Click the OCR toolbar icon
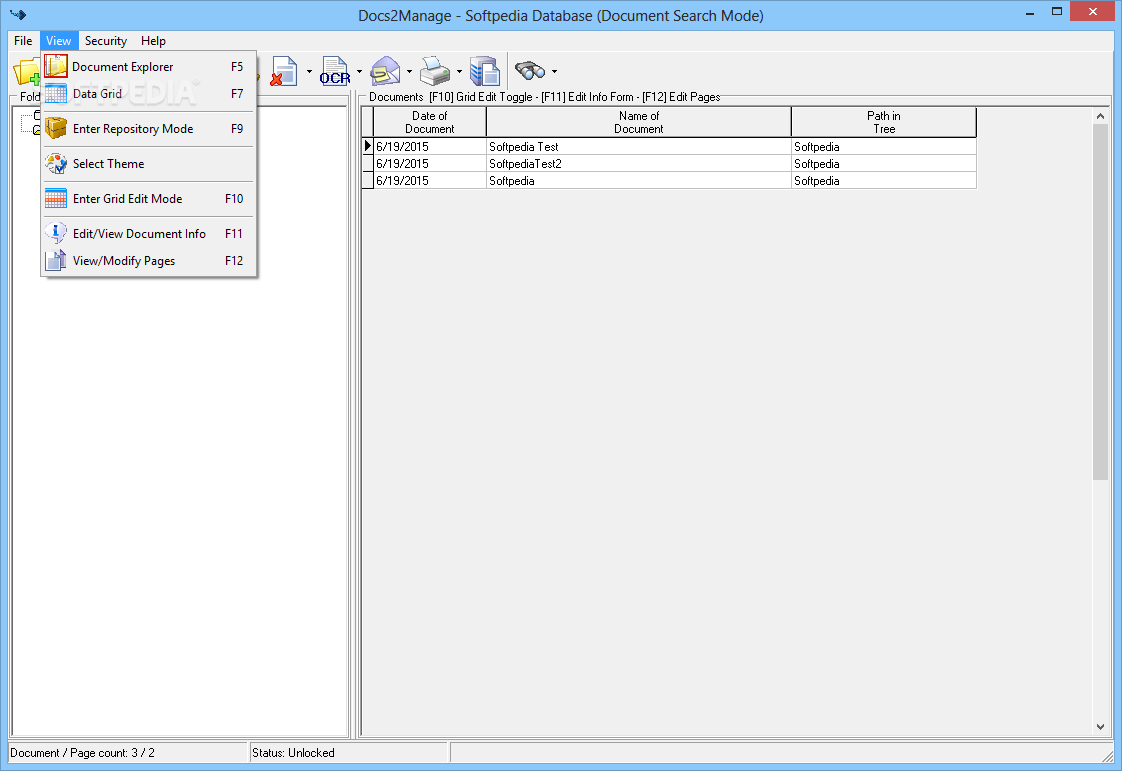The height and width of the screenshot is (771, 1122). click(334, 72)
